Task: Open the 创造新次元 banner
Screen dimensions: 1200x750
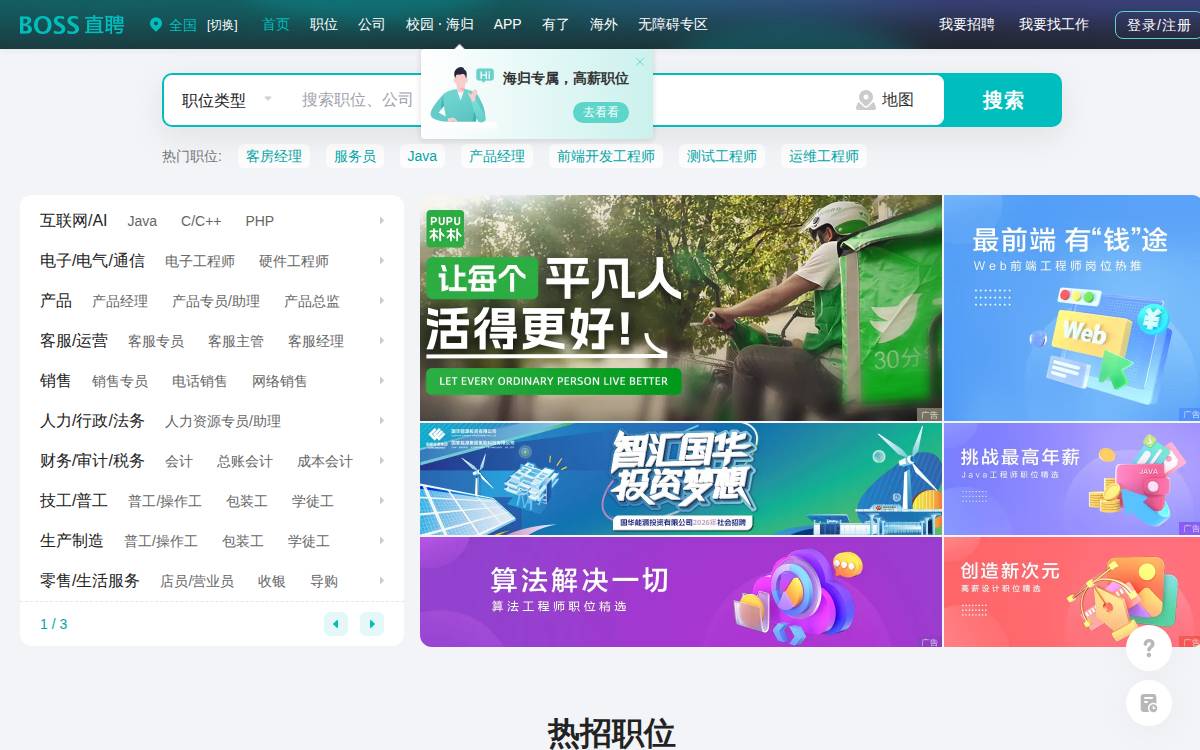Action: pos(1072,592)
